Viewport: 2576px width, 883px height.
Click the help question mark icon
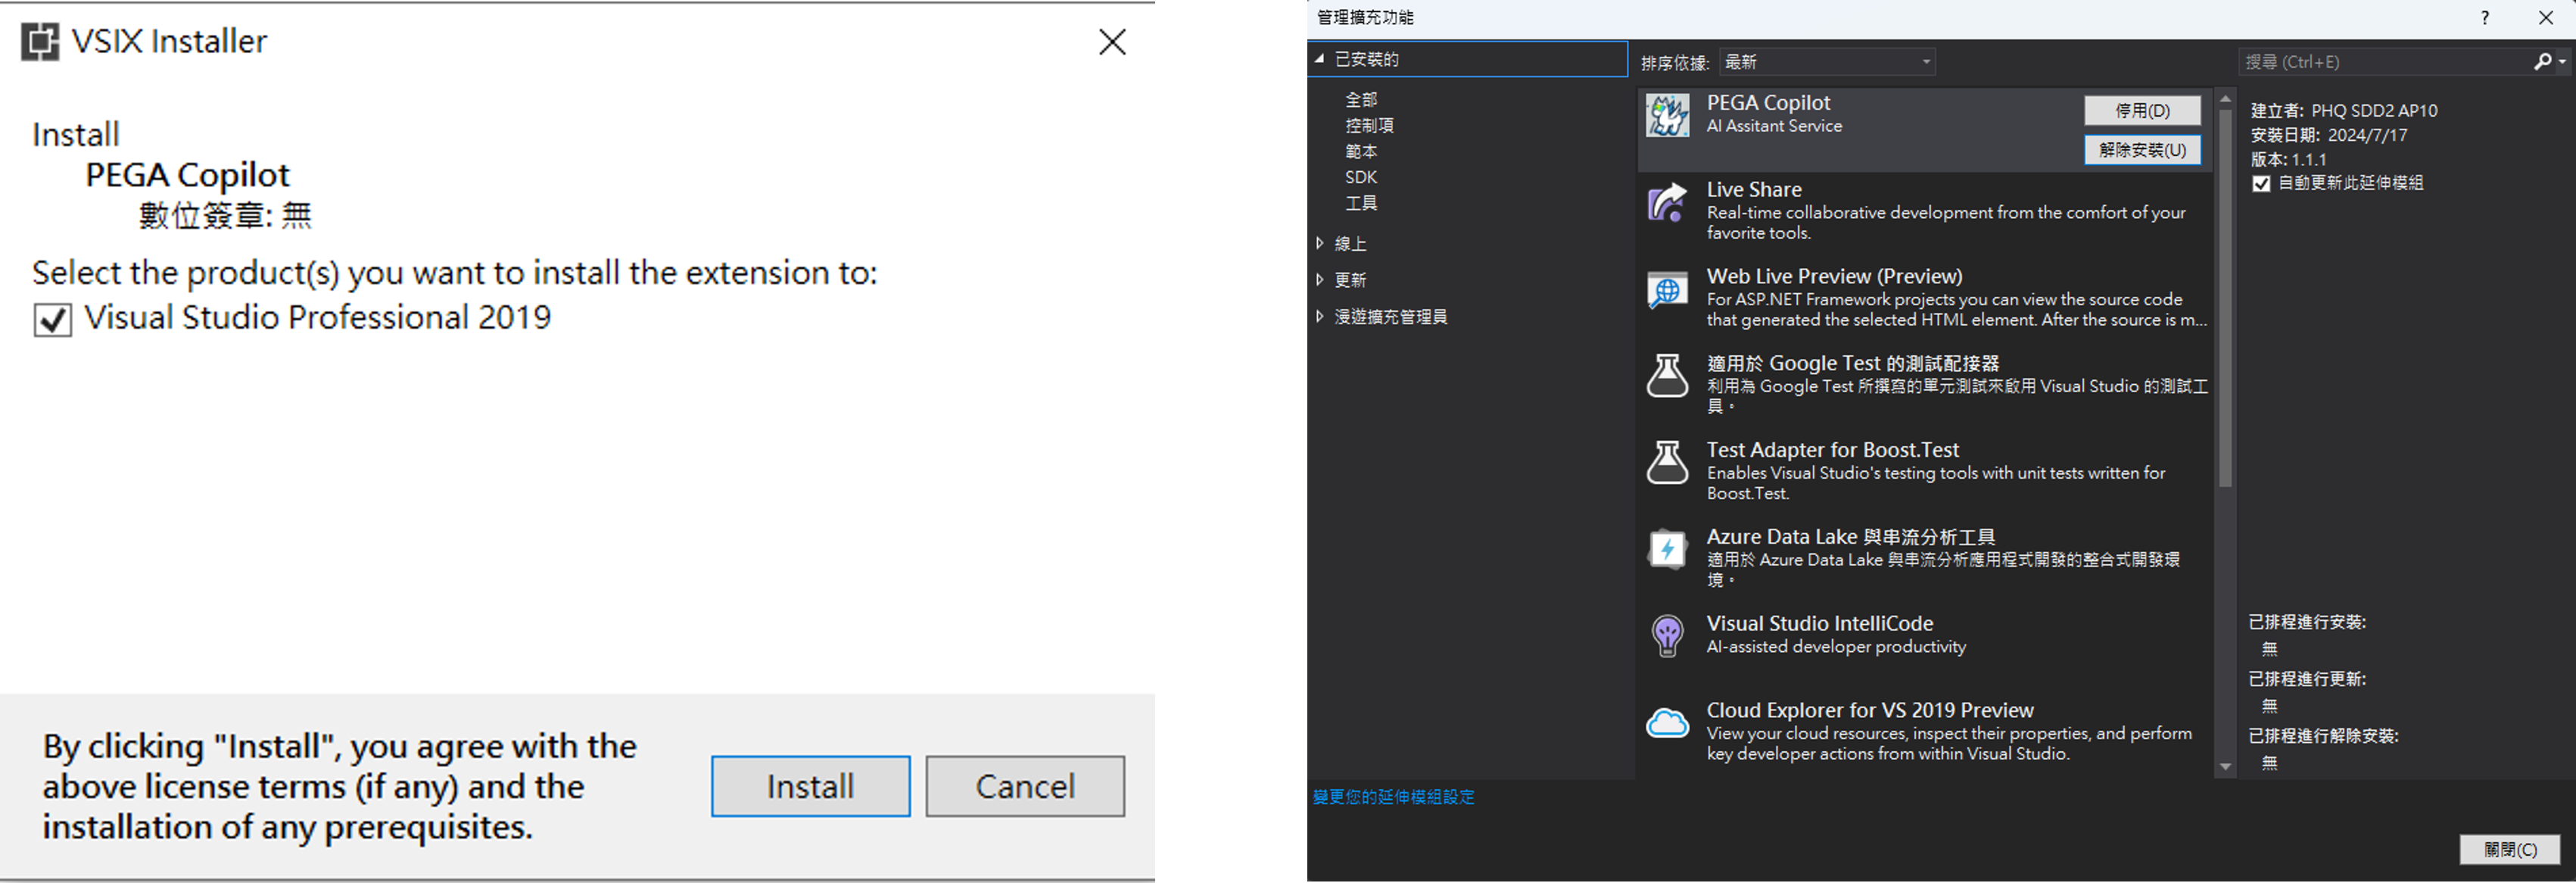click(2485, 17)
